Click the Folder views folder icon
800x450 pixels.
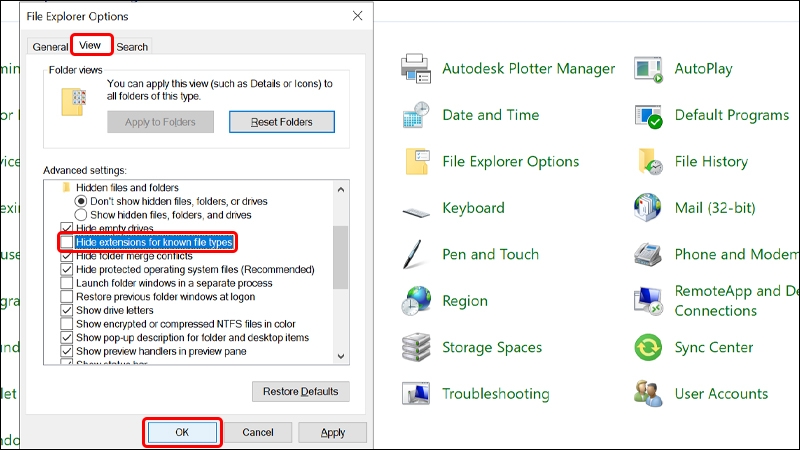click(73, 102)
